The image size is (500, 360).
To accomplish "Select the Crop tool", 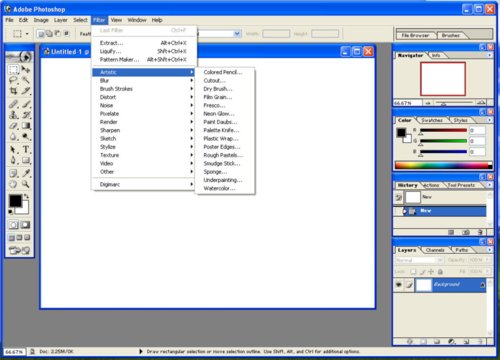I will tap(13, 91).
